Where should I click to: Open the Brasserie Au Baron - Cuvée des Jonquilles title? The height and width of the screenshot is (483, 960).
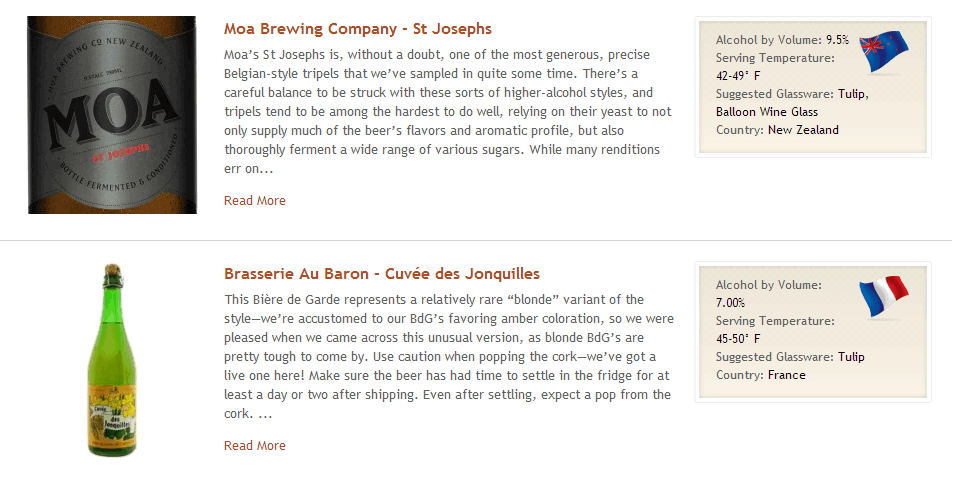click(x=381, y=274)
